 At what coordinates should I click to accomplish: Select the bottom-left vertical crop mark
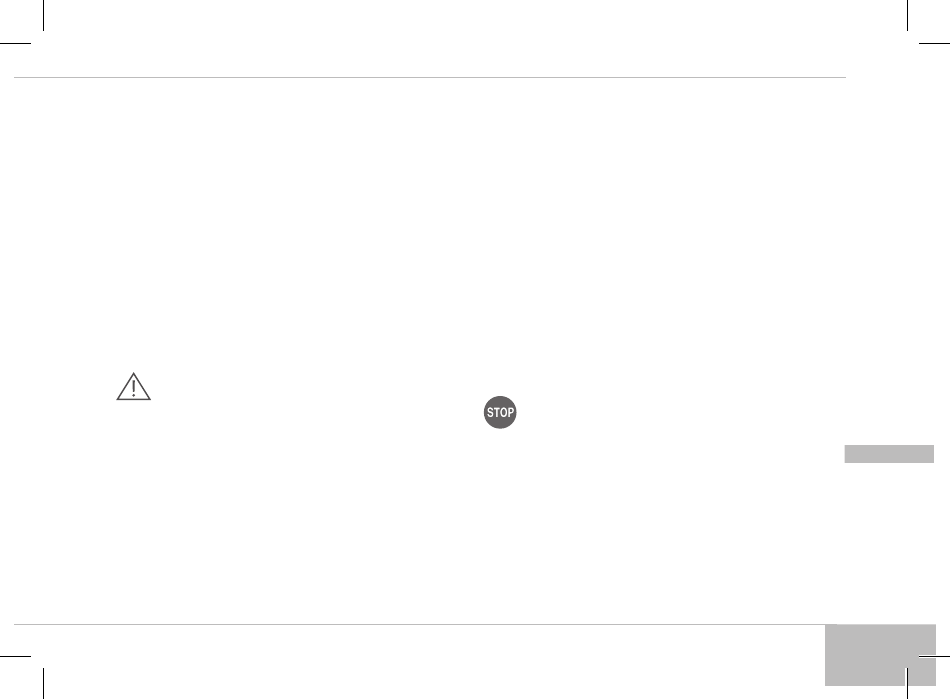point(44,683)
